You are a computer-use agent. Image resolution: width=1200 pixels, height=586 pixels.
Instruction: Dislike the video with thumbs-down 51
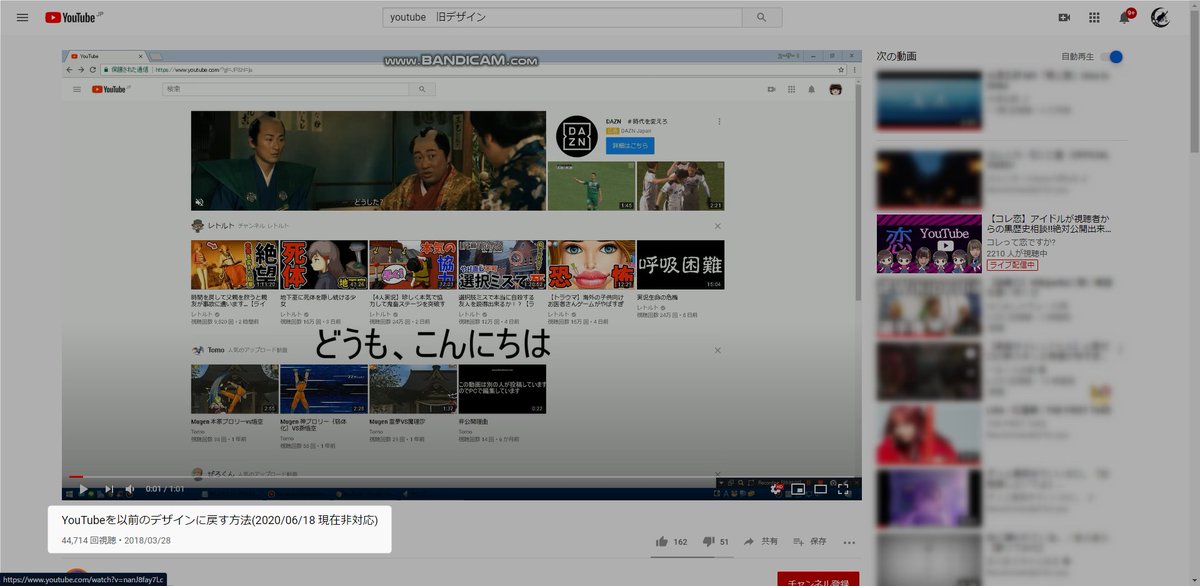pos(716,541)
